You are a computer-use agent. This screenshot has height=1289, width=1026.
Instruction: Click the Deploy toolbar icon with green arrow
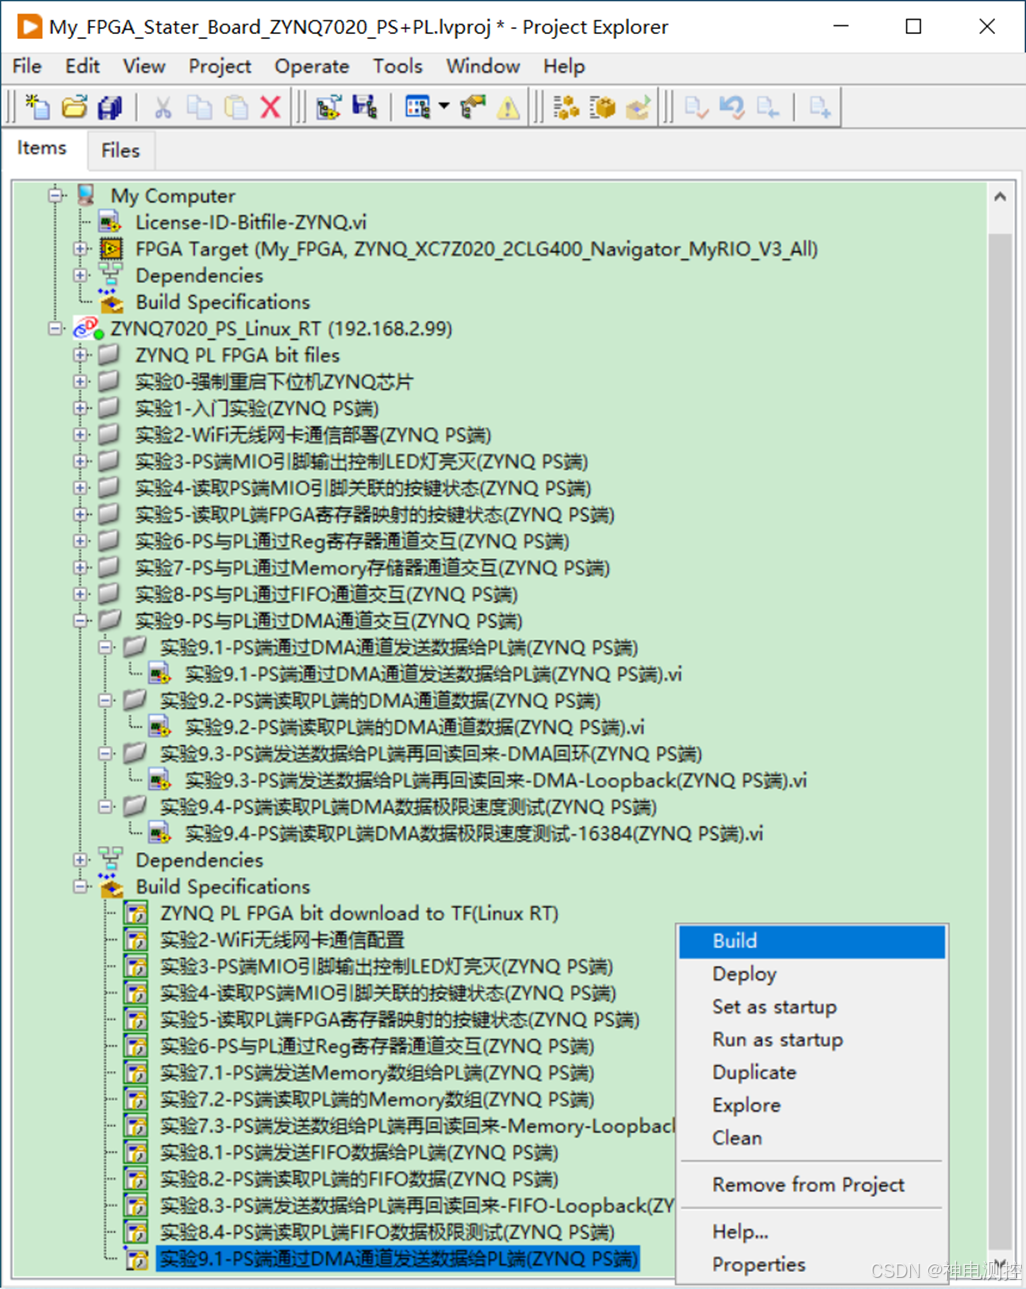(x=638, y=107)
